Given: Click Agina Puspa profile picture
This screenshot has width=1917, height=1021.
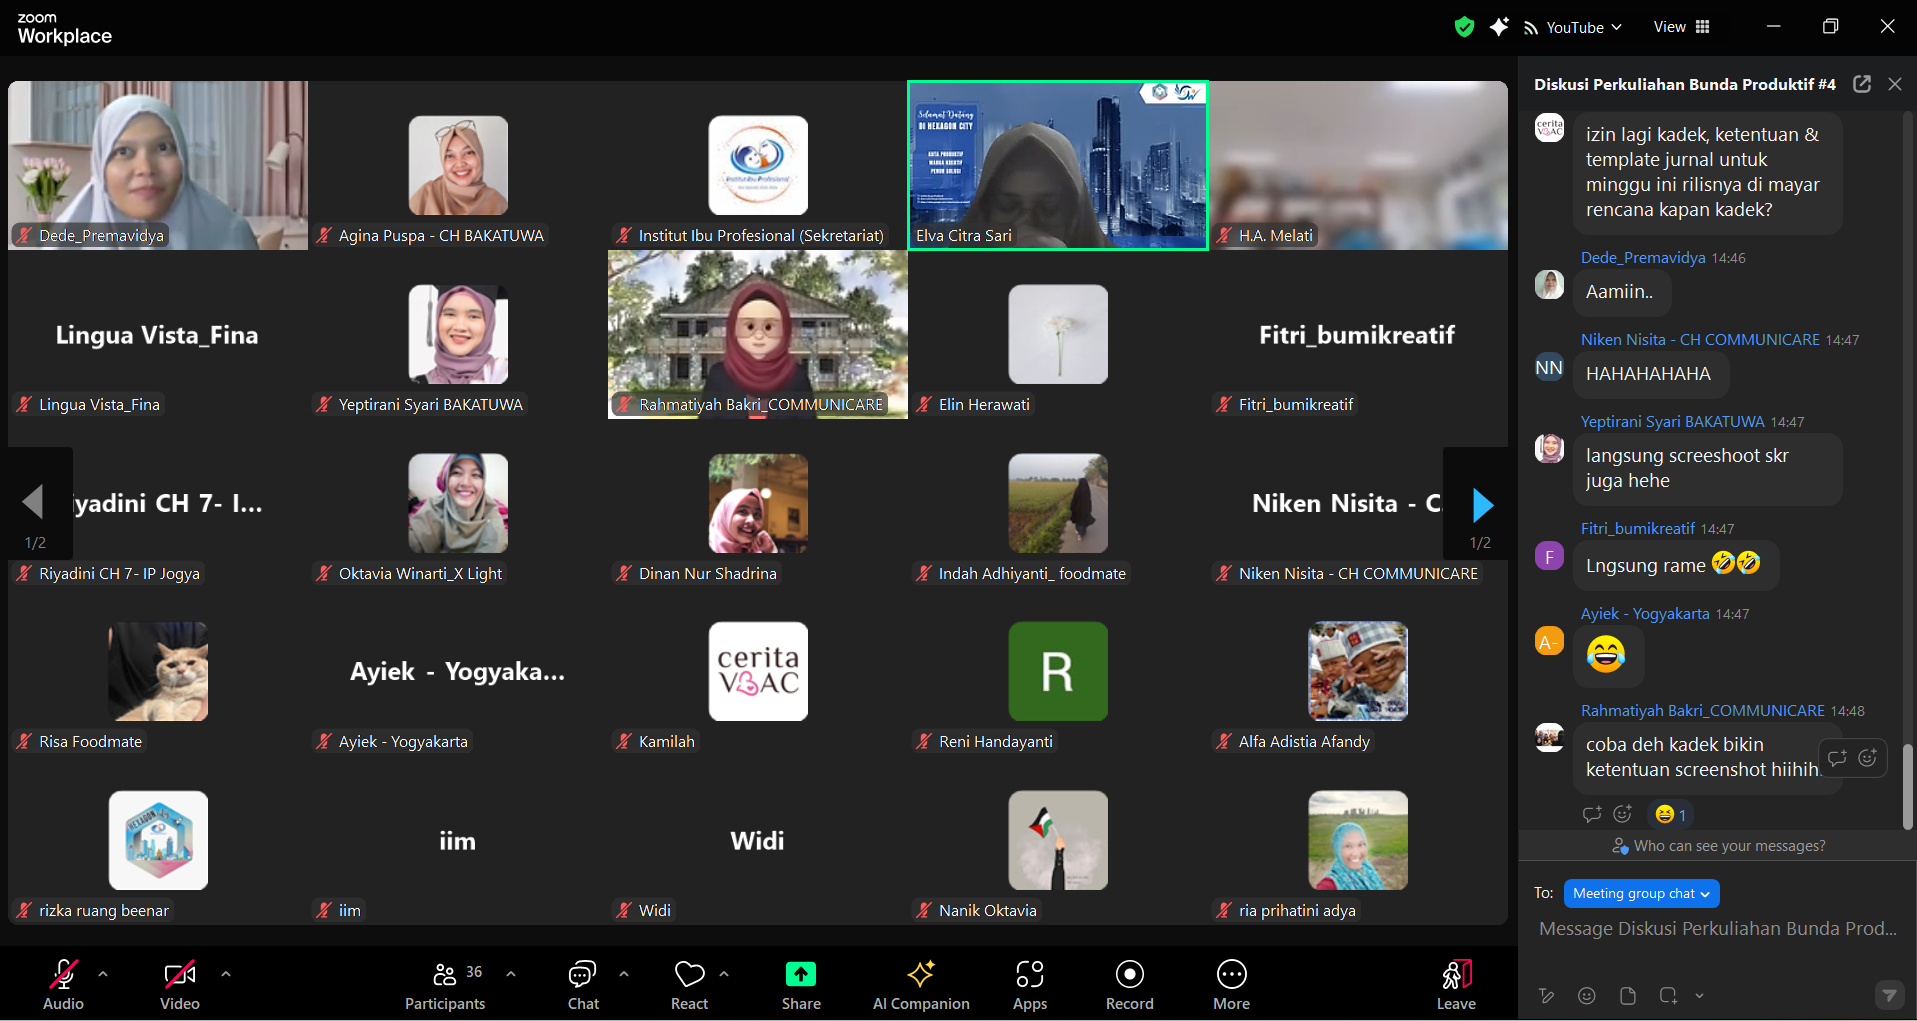Looking at the screenshot, I should click(458, 165).
